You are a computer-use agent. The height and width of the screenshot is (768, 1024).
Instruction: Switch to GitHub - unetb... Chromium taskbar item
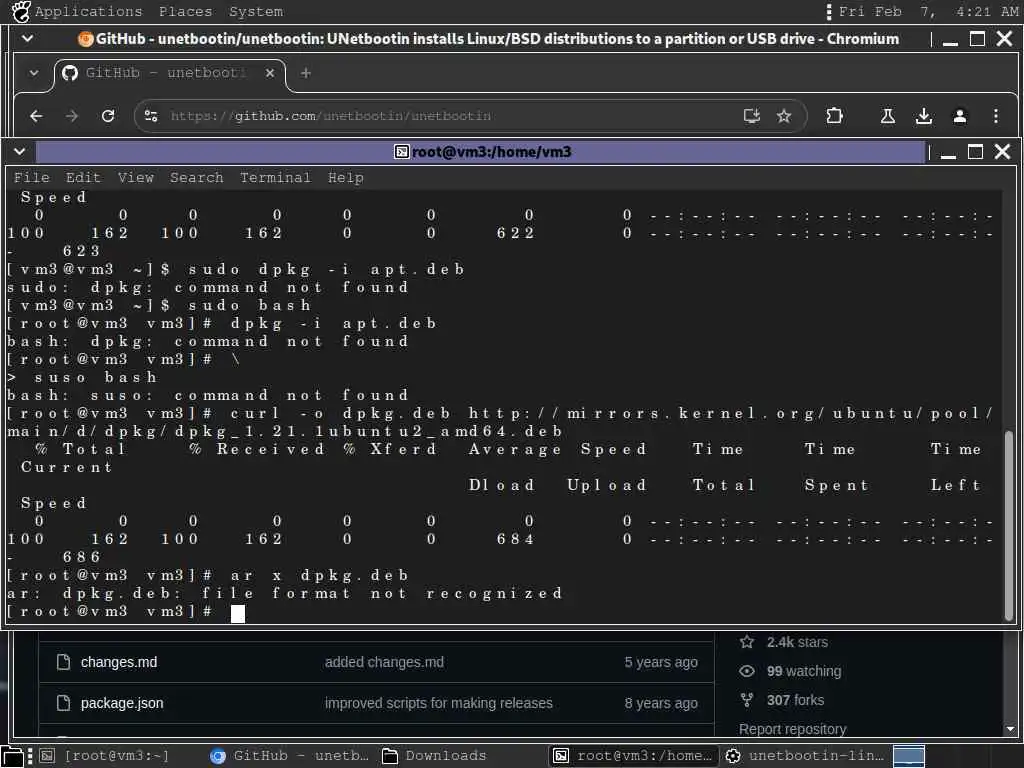point(289,756)
